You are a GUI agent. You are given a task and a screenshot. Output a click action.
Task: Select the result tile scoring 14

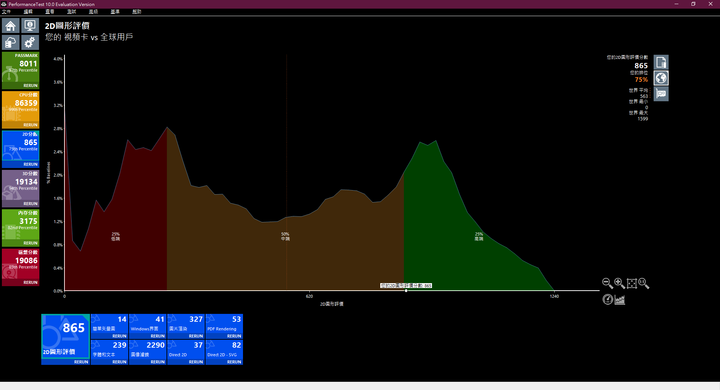(109, 326)
